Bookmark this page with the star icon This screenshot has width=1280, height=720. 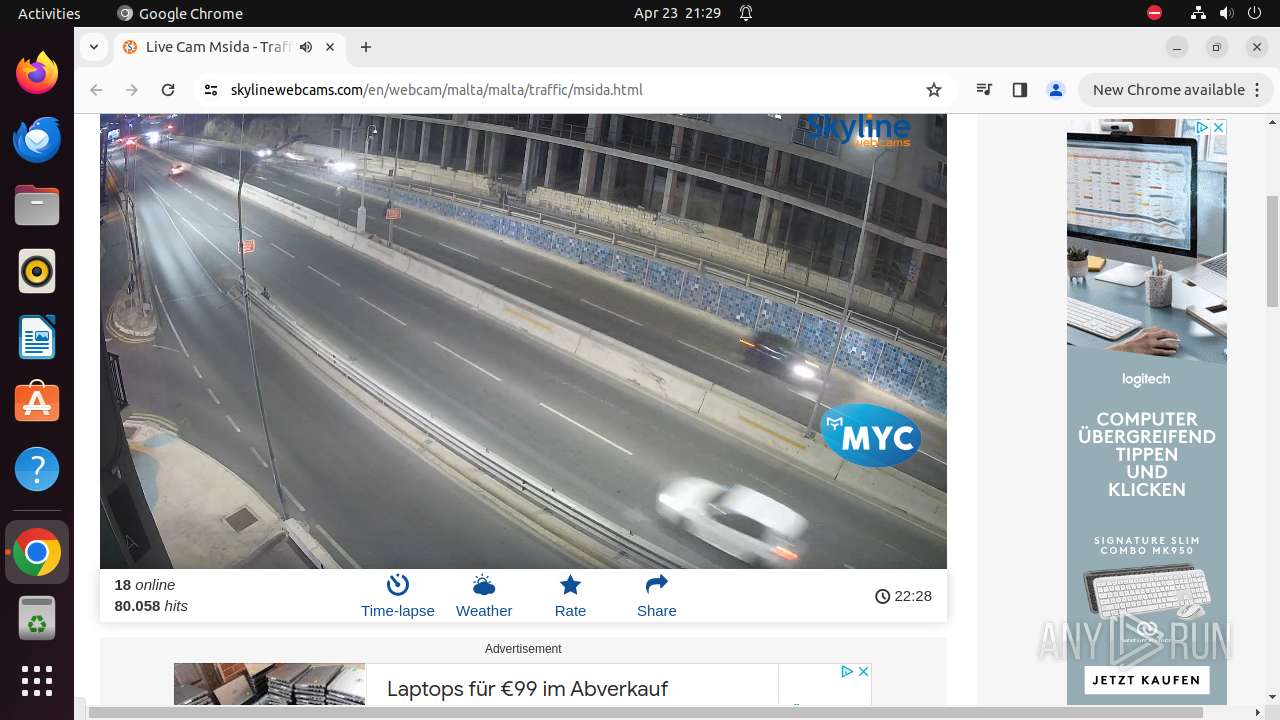click(934, 90)
